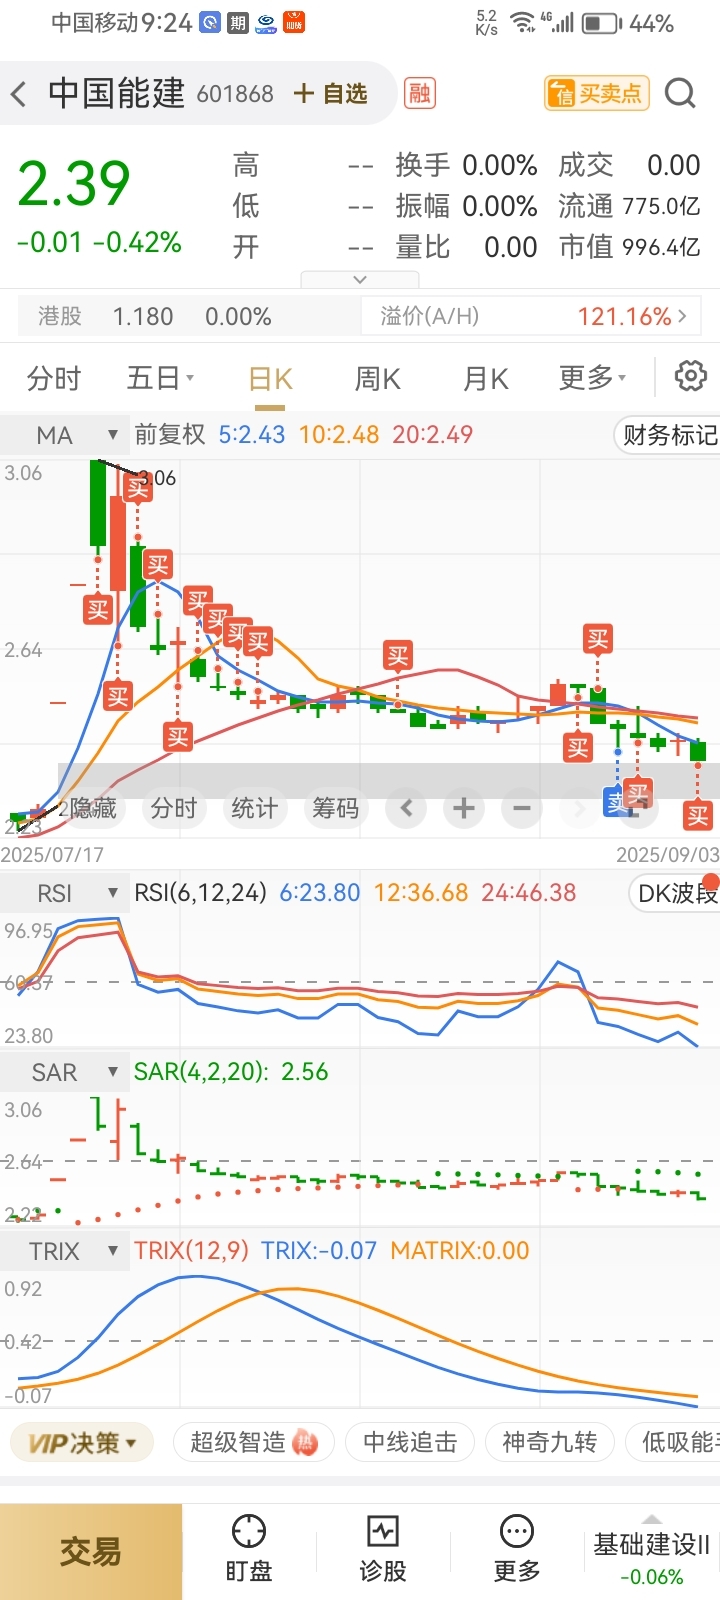
Task: Move chart left with arrow icon
Action: pos(406,808)
